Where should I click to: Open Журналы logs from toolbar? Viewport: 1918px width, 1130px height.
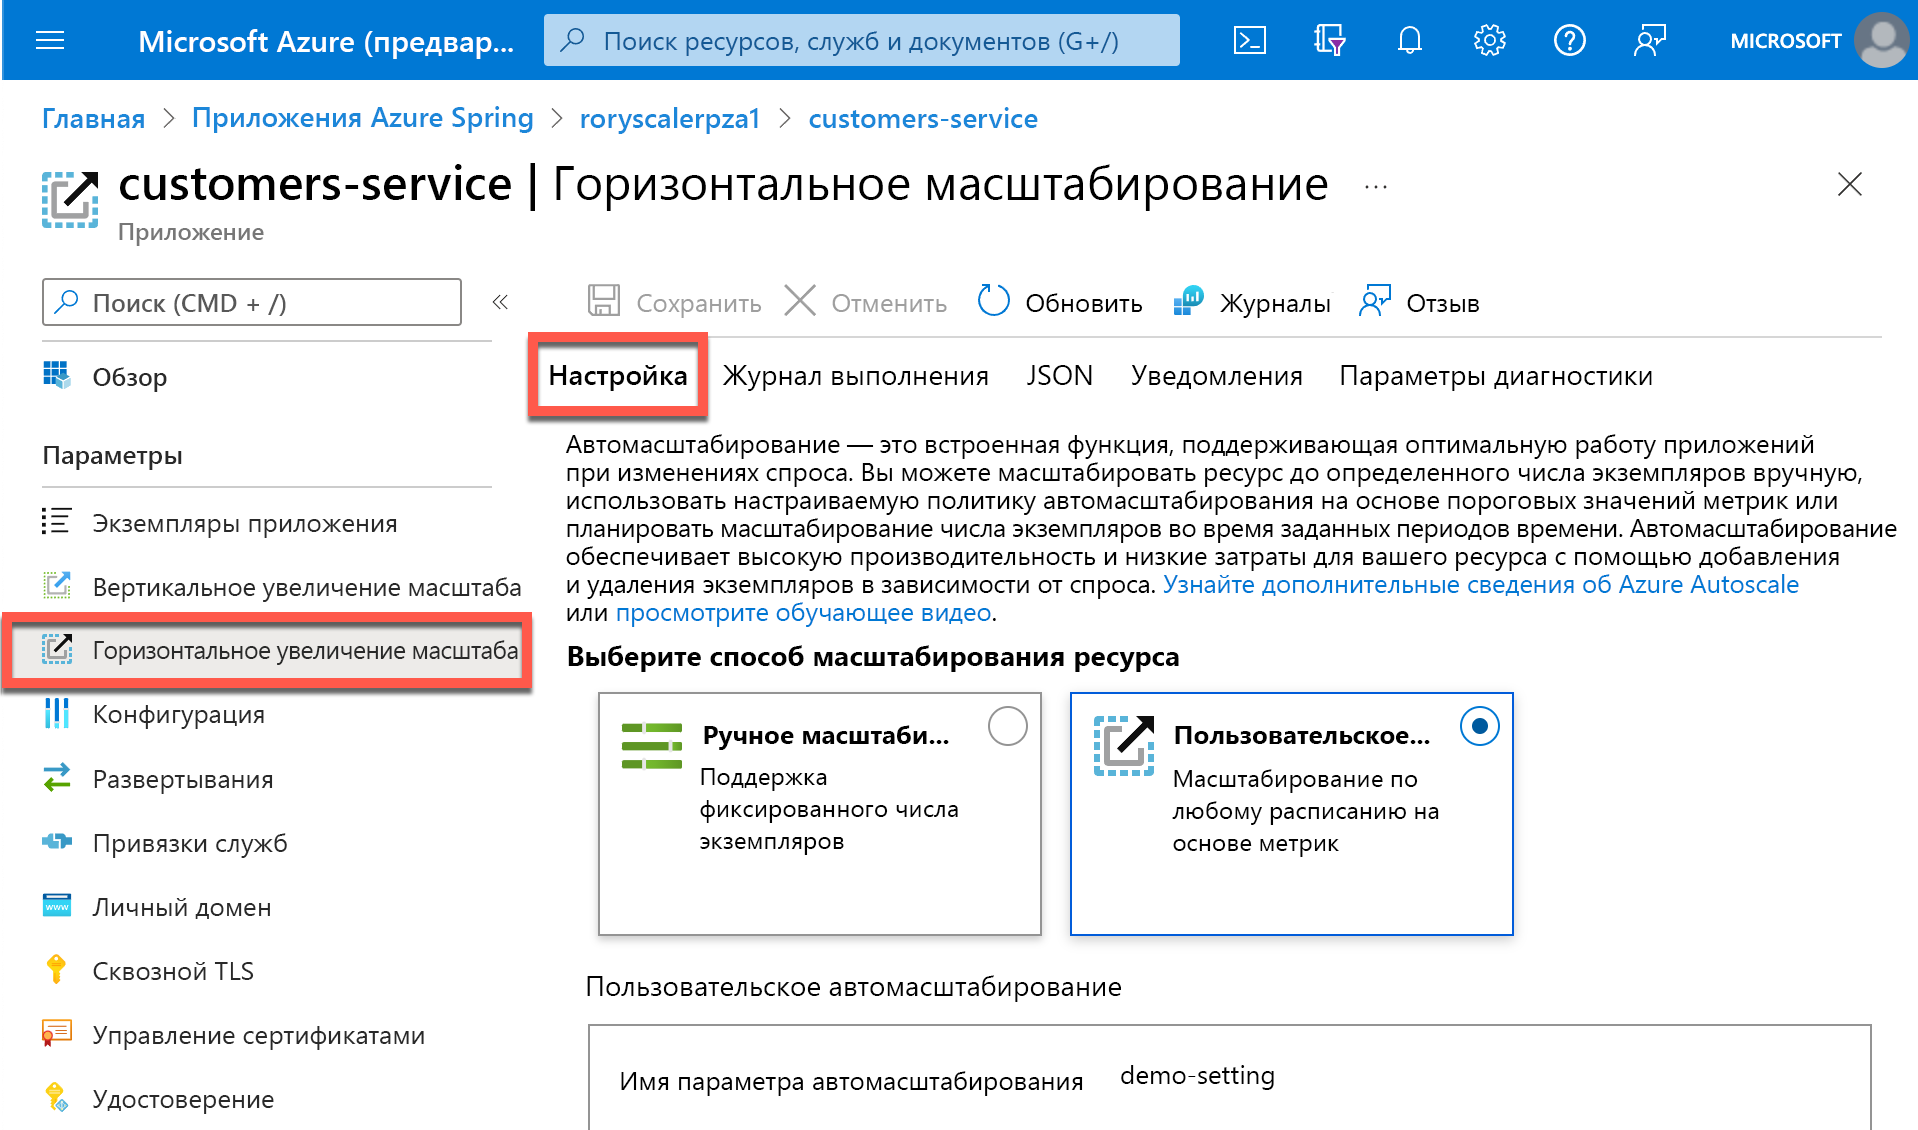click(x=1252, y=302)
